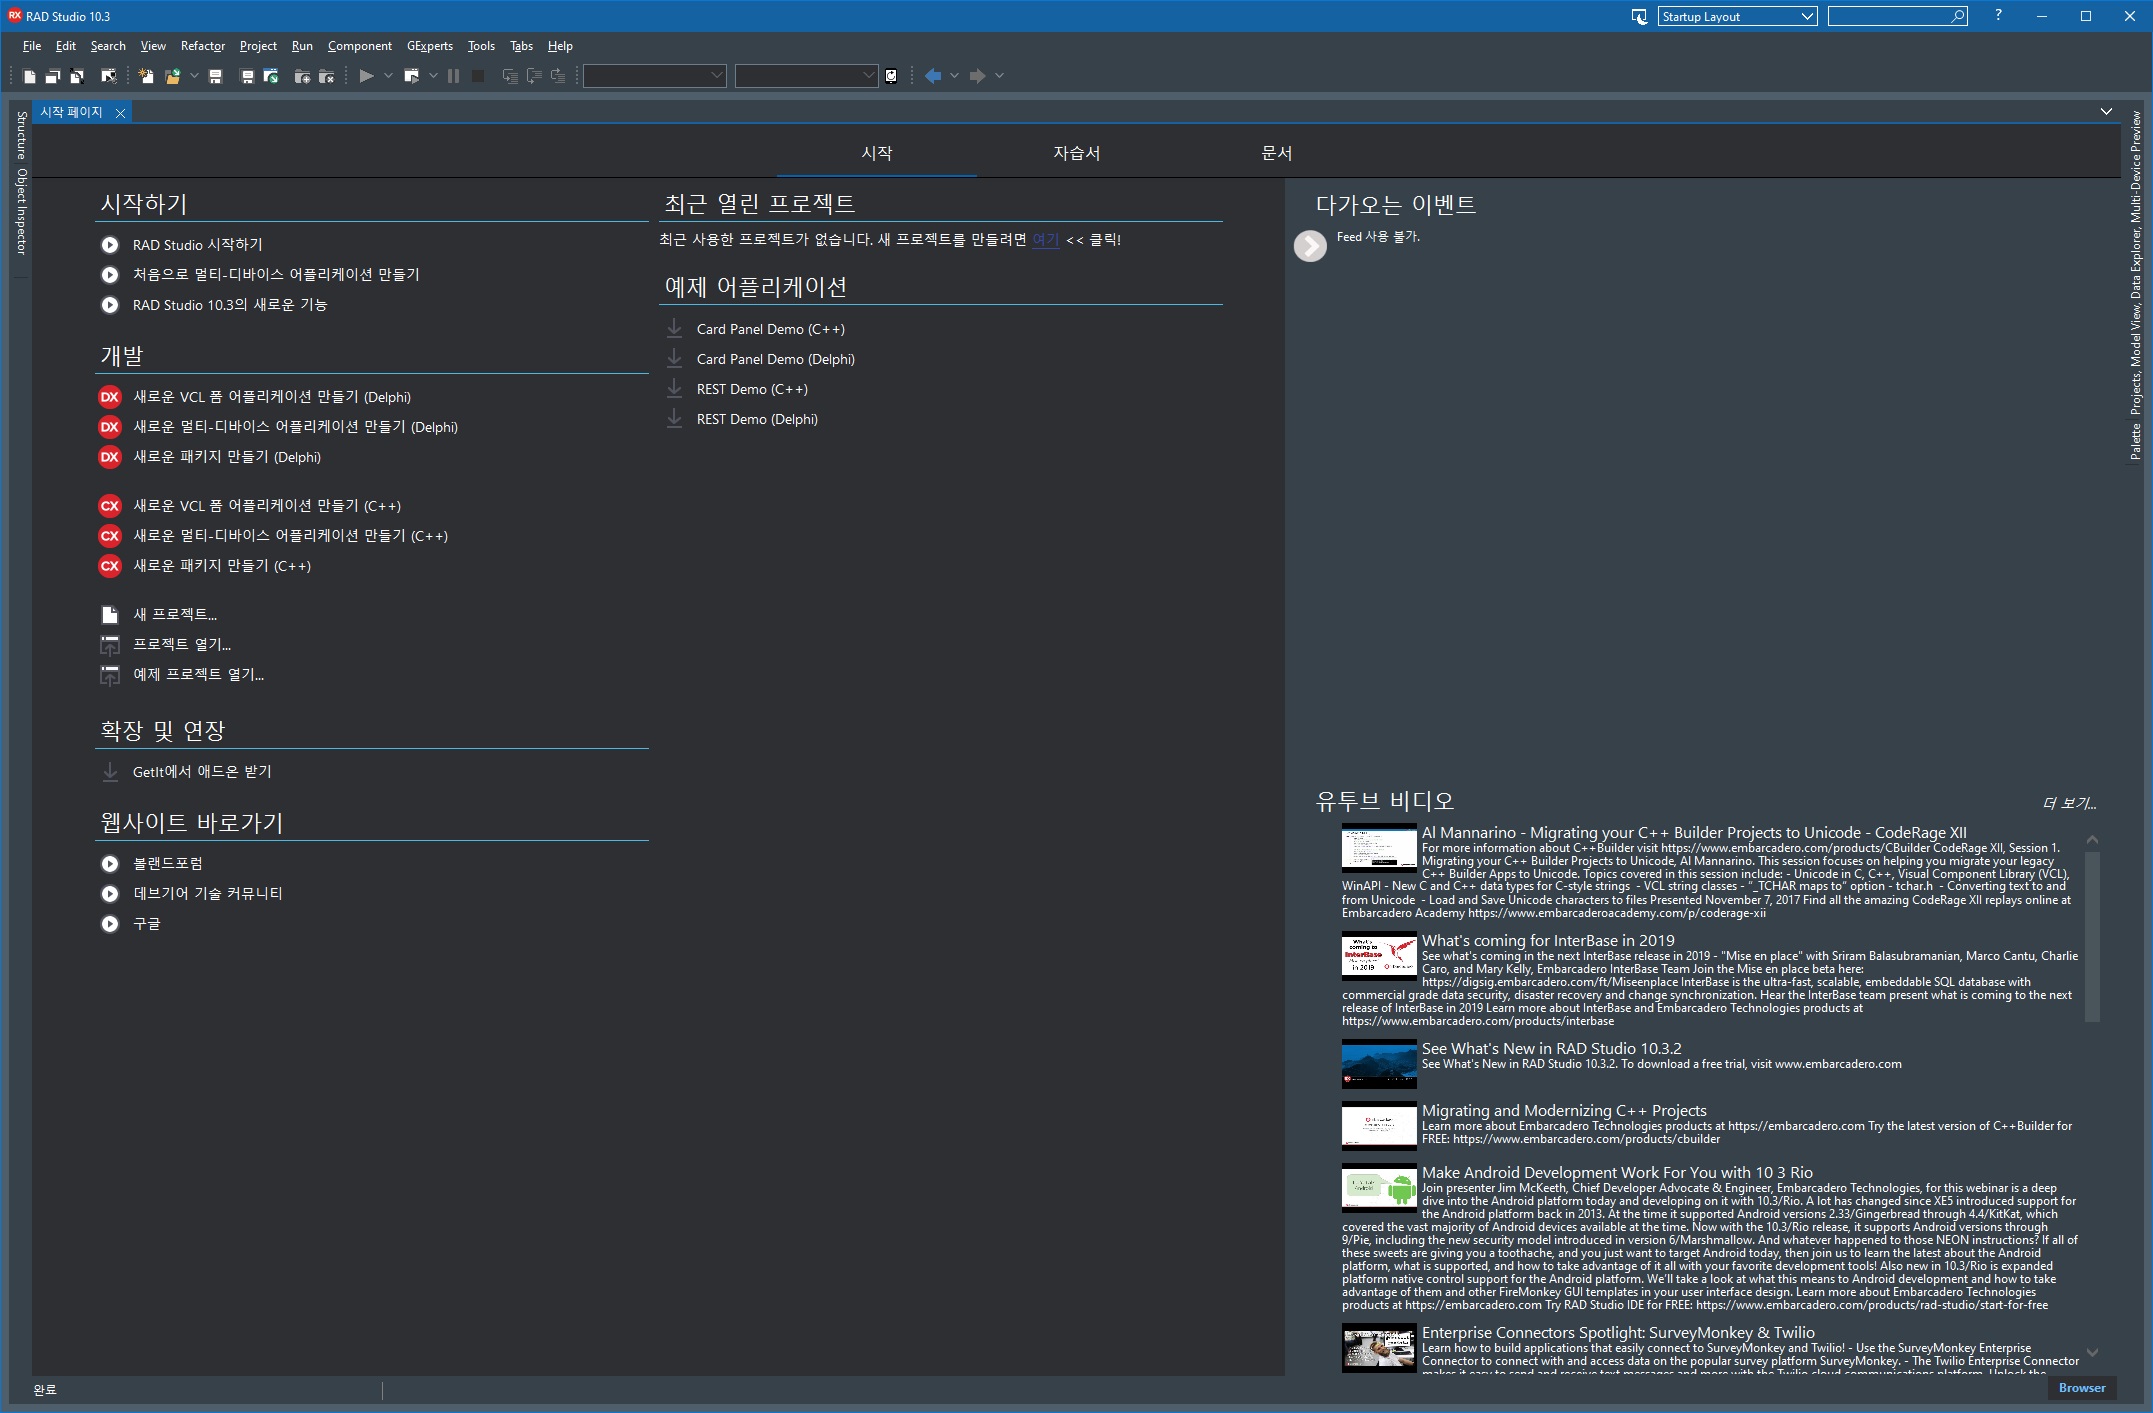Click the question mark help icon

tap(1998, 16)
